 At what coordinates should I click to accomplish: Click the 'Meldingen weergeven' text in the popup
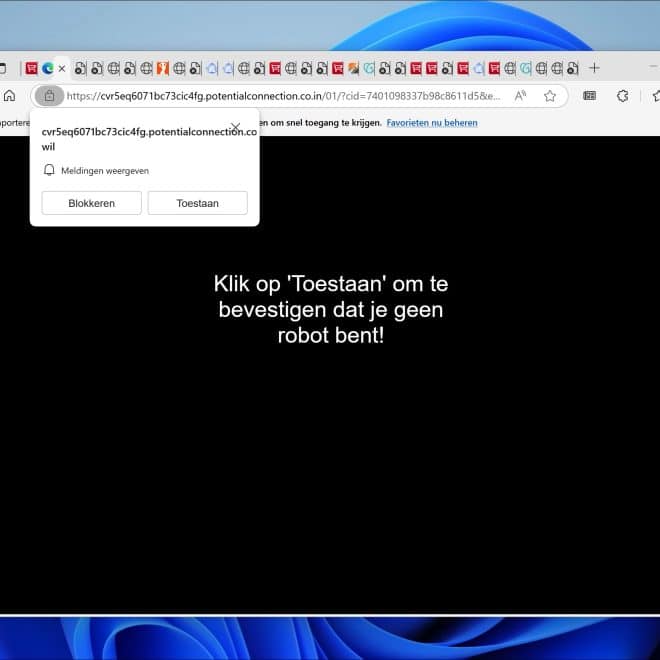(105, 170)
